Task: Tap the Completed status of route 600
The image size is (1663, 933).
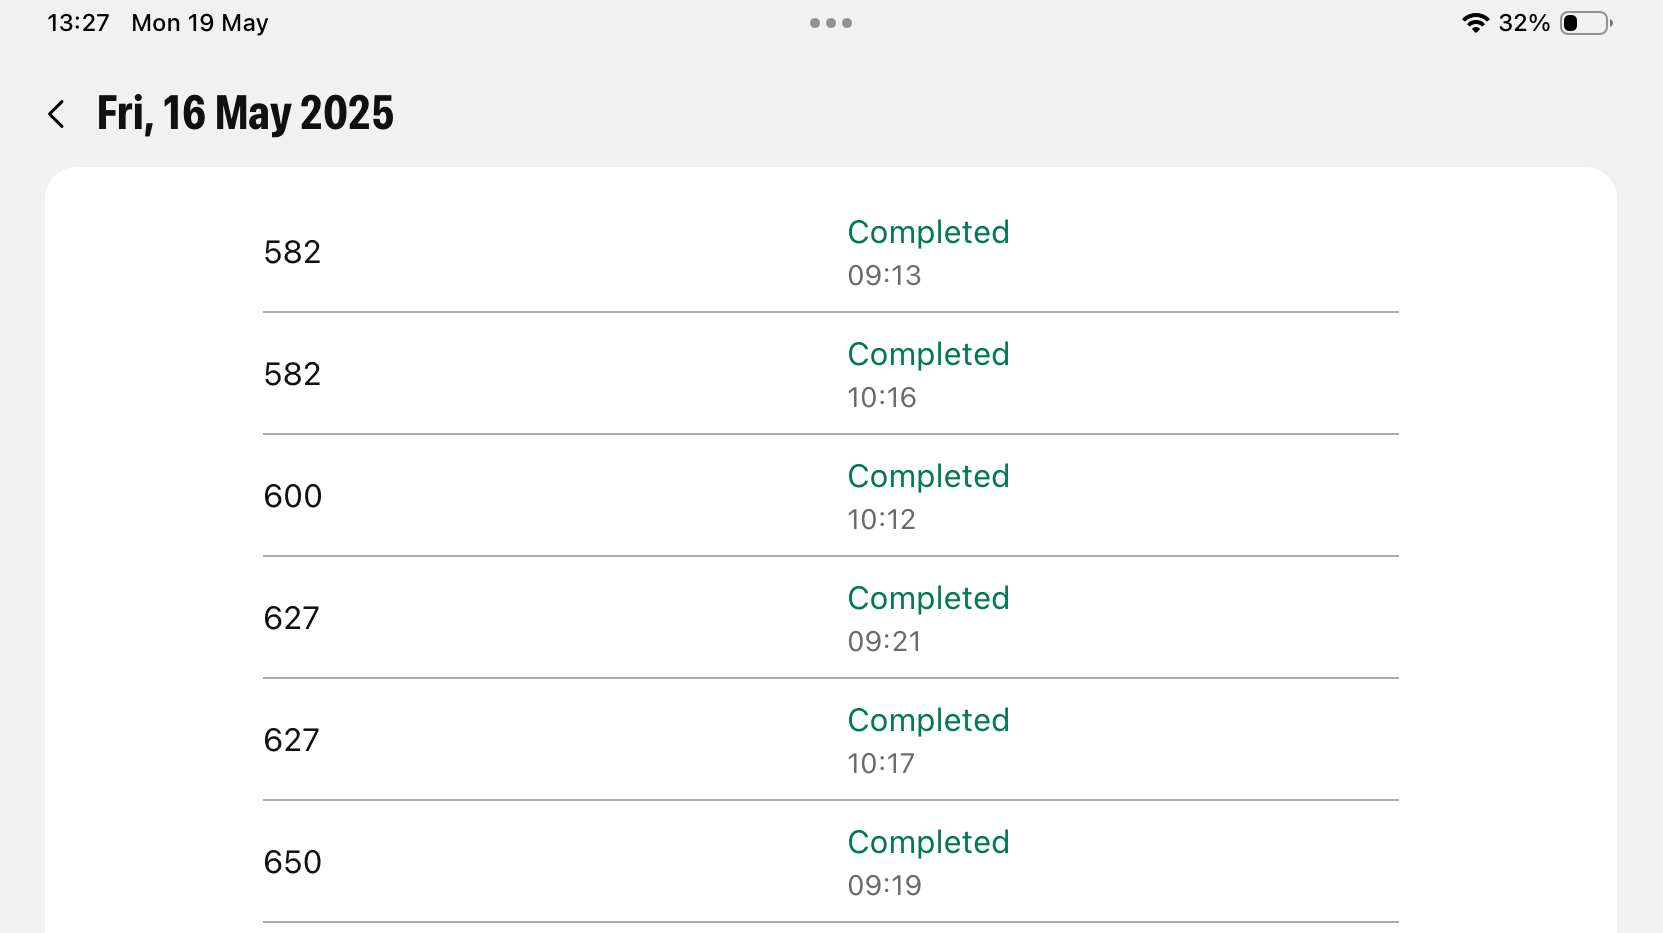Action: click(928, 476)
